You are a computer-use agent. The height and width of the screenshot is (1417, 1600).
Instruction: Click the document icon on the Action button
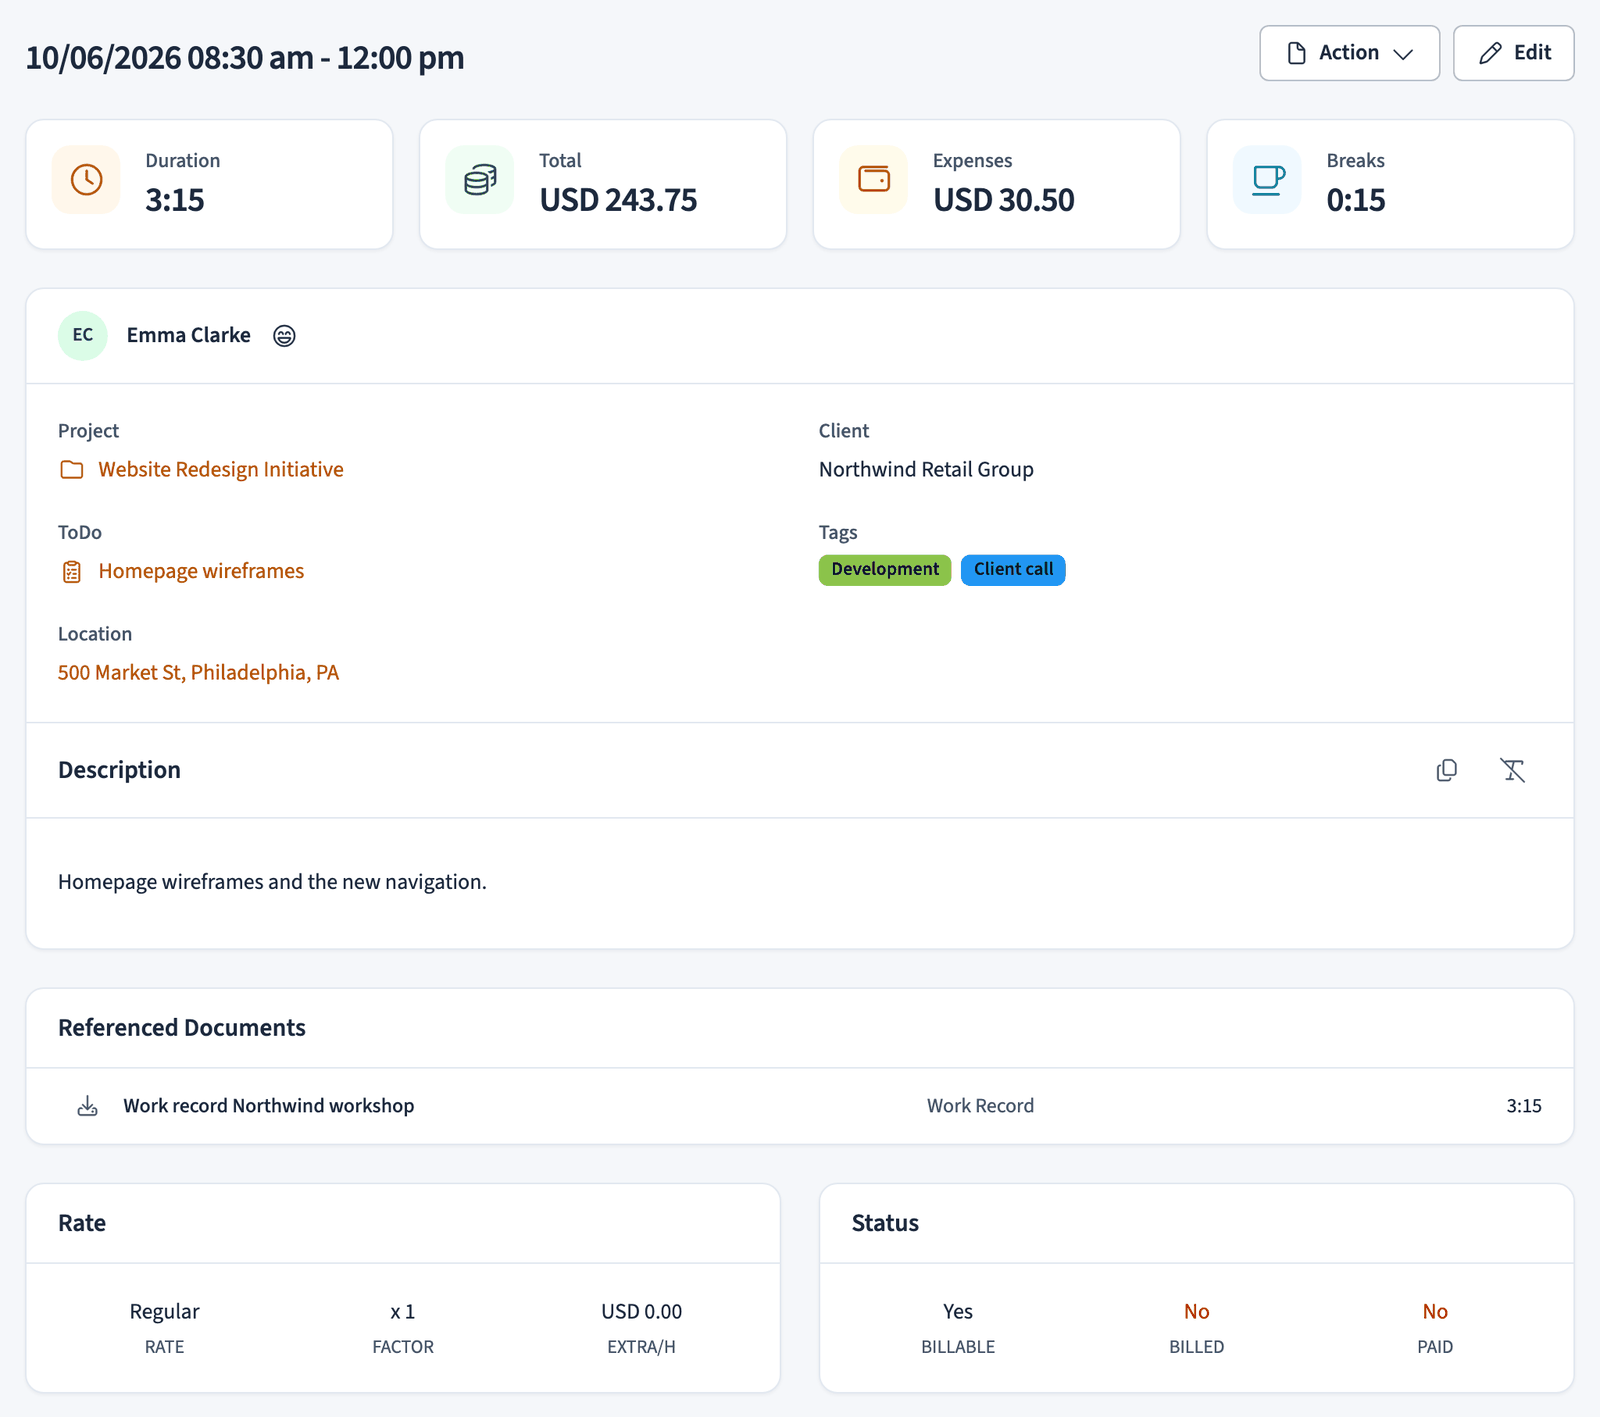point(1297,53)
